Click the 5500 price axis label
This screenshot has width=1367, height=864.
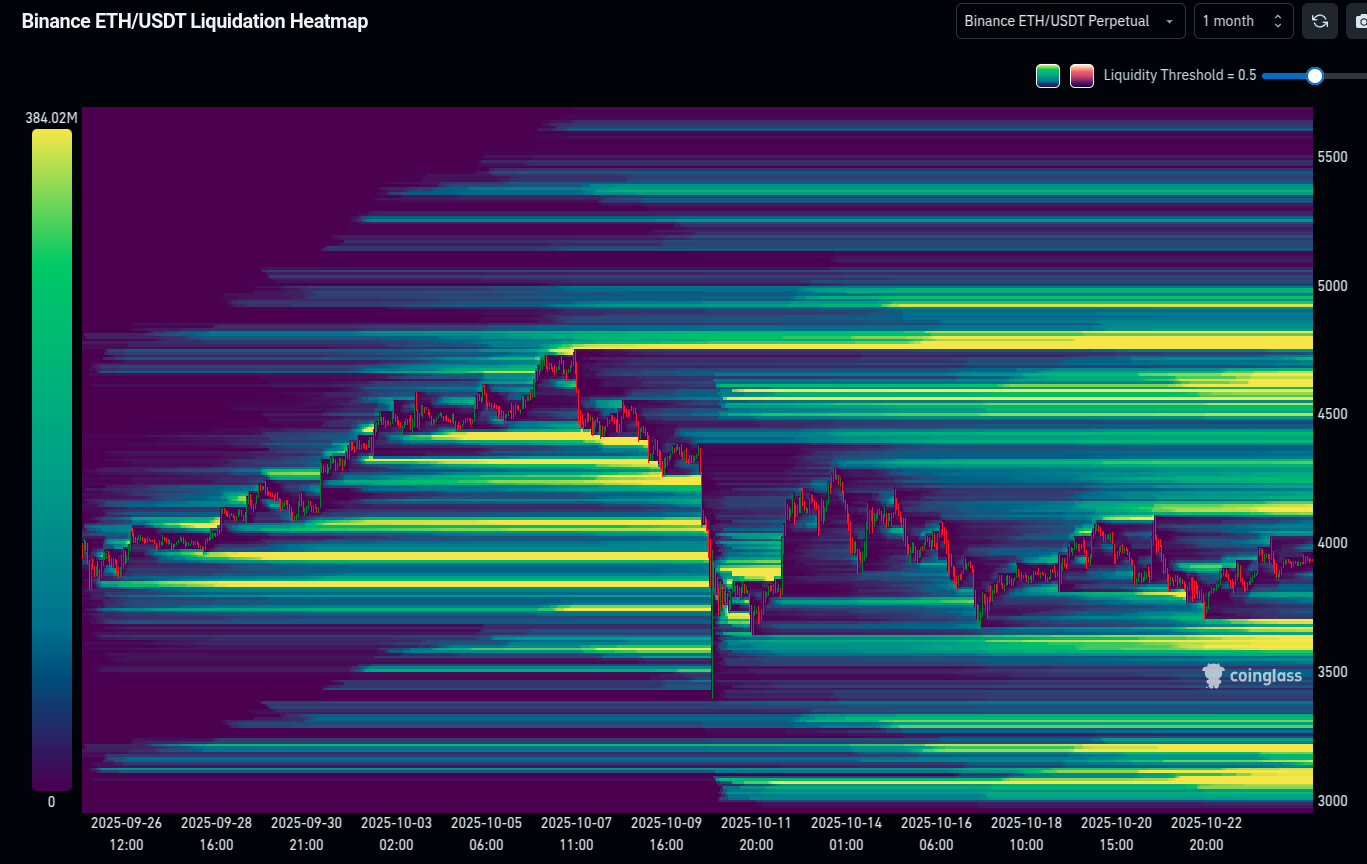(1333, 157)
